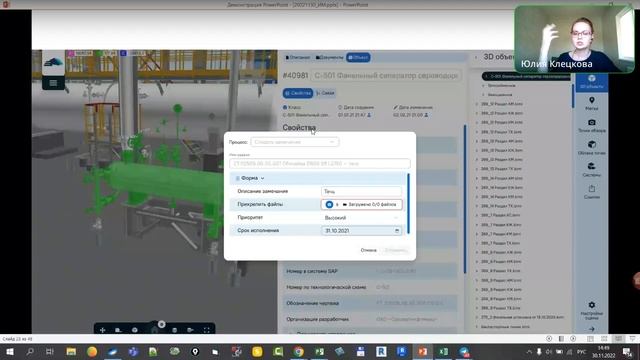This screenshot has height=360, width=640.
Task: Open the hamburger menu in 3D viewer
Action: pos(53,83)
